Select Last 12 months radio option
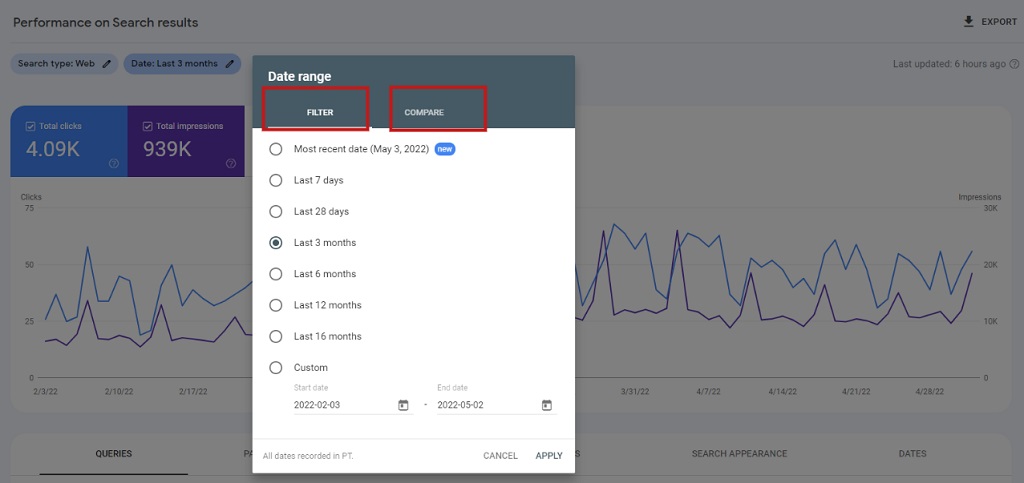The image size is (1024, 483). click(x=276, y=305)
